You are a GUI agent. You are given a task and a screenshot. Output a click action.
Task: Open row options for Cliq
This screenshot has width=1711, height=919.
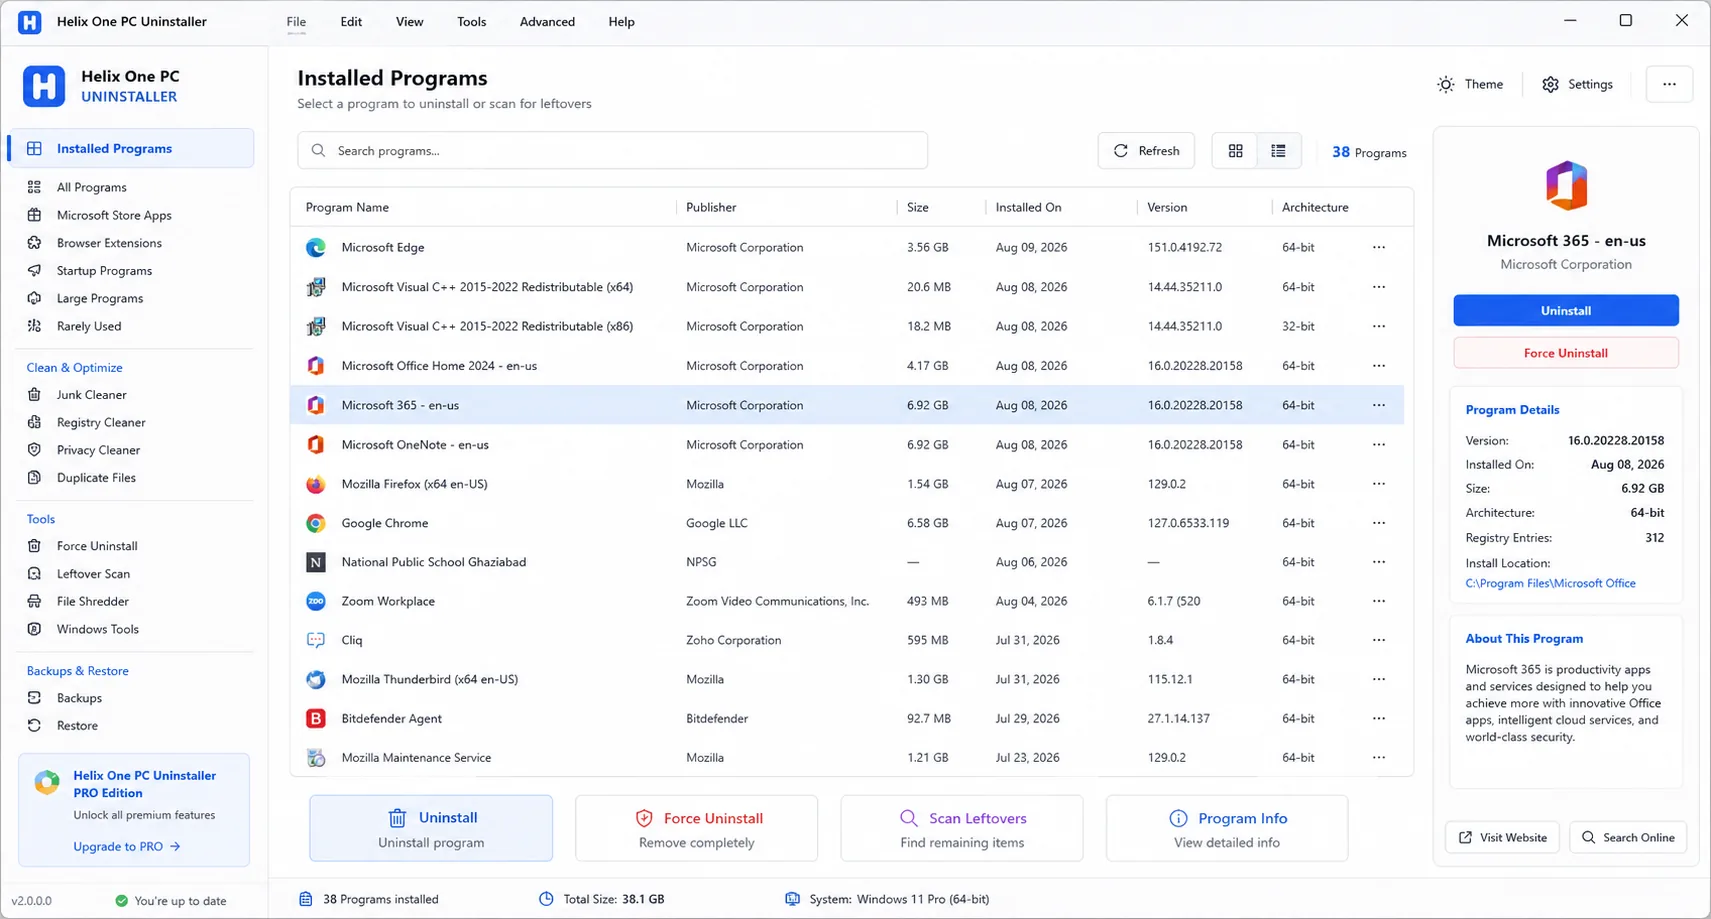1379,640
